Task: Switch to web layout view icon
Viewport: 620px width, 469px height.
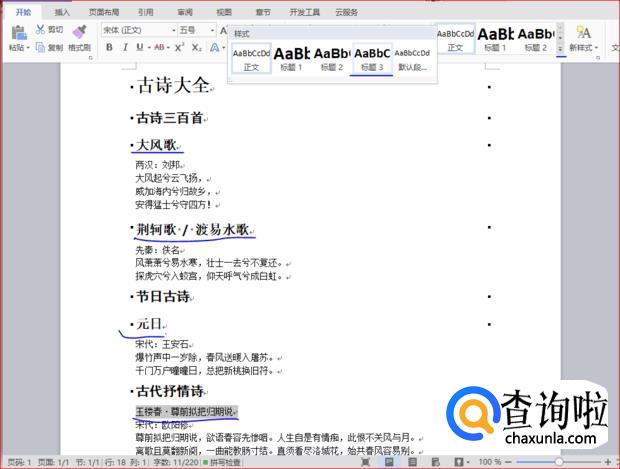Action: 435,461
